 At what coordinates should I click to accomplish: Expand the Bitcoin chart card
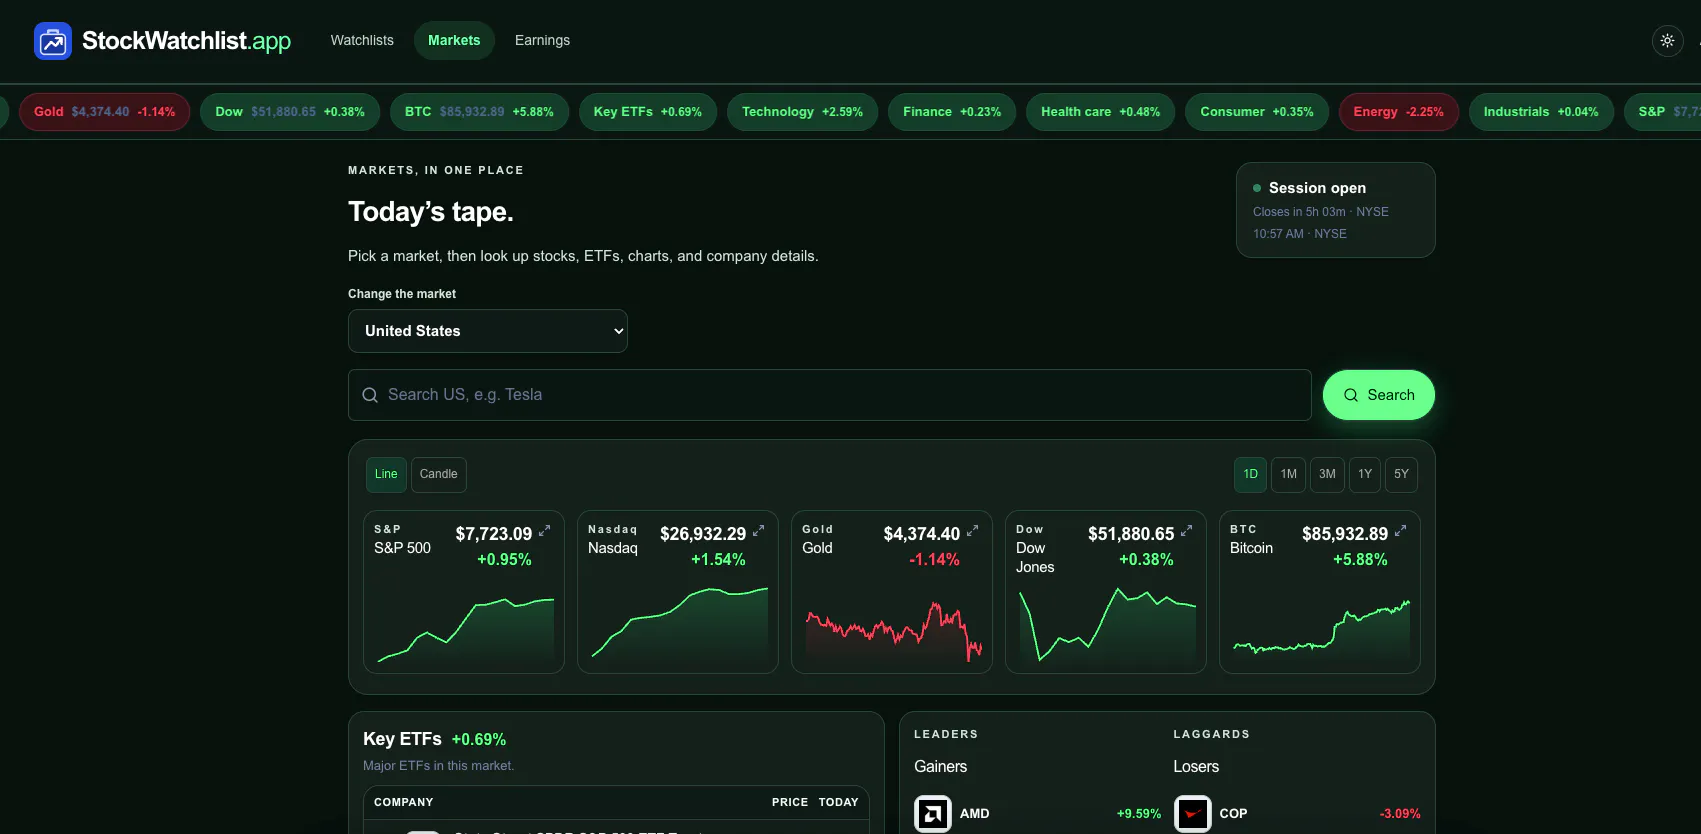coord(1400,531)
